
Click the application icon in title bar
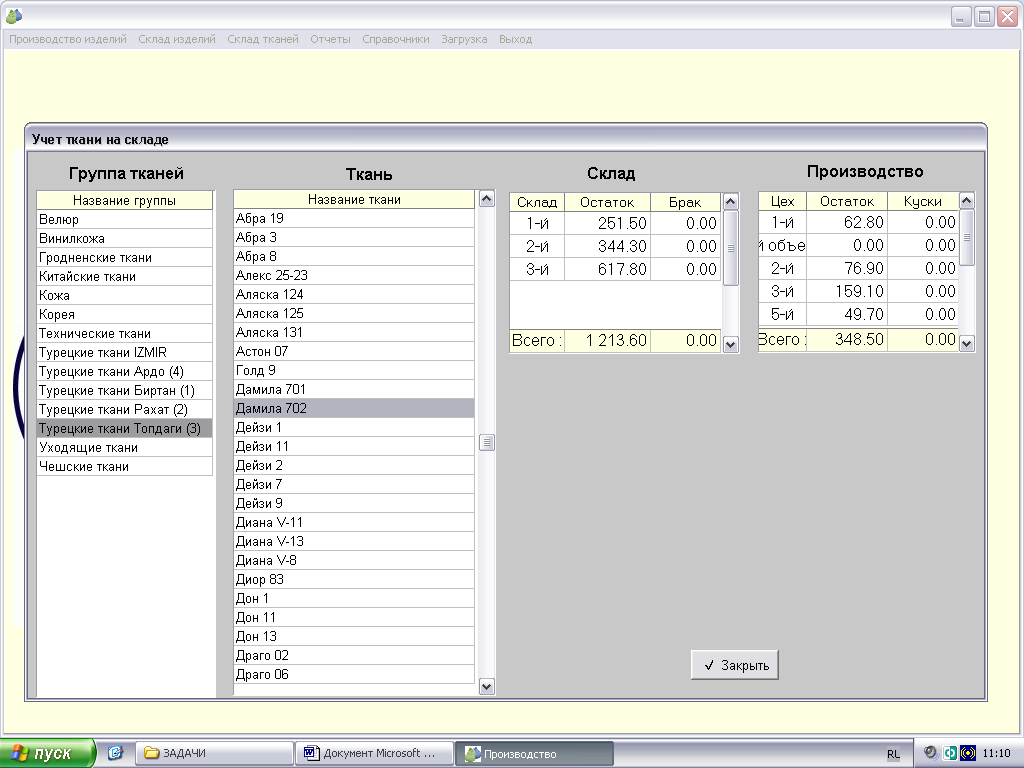point(14,15)
